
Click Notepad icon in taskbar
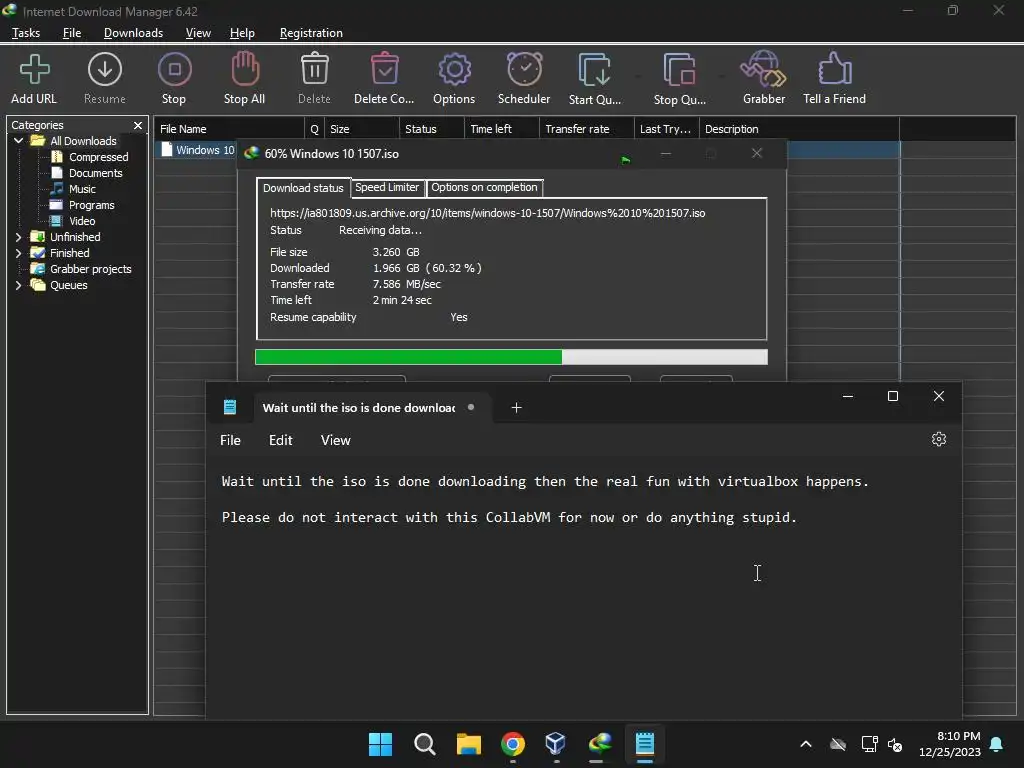[x=645, y=744]
